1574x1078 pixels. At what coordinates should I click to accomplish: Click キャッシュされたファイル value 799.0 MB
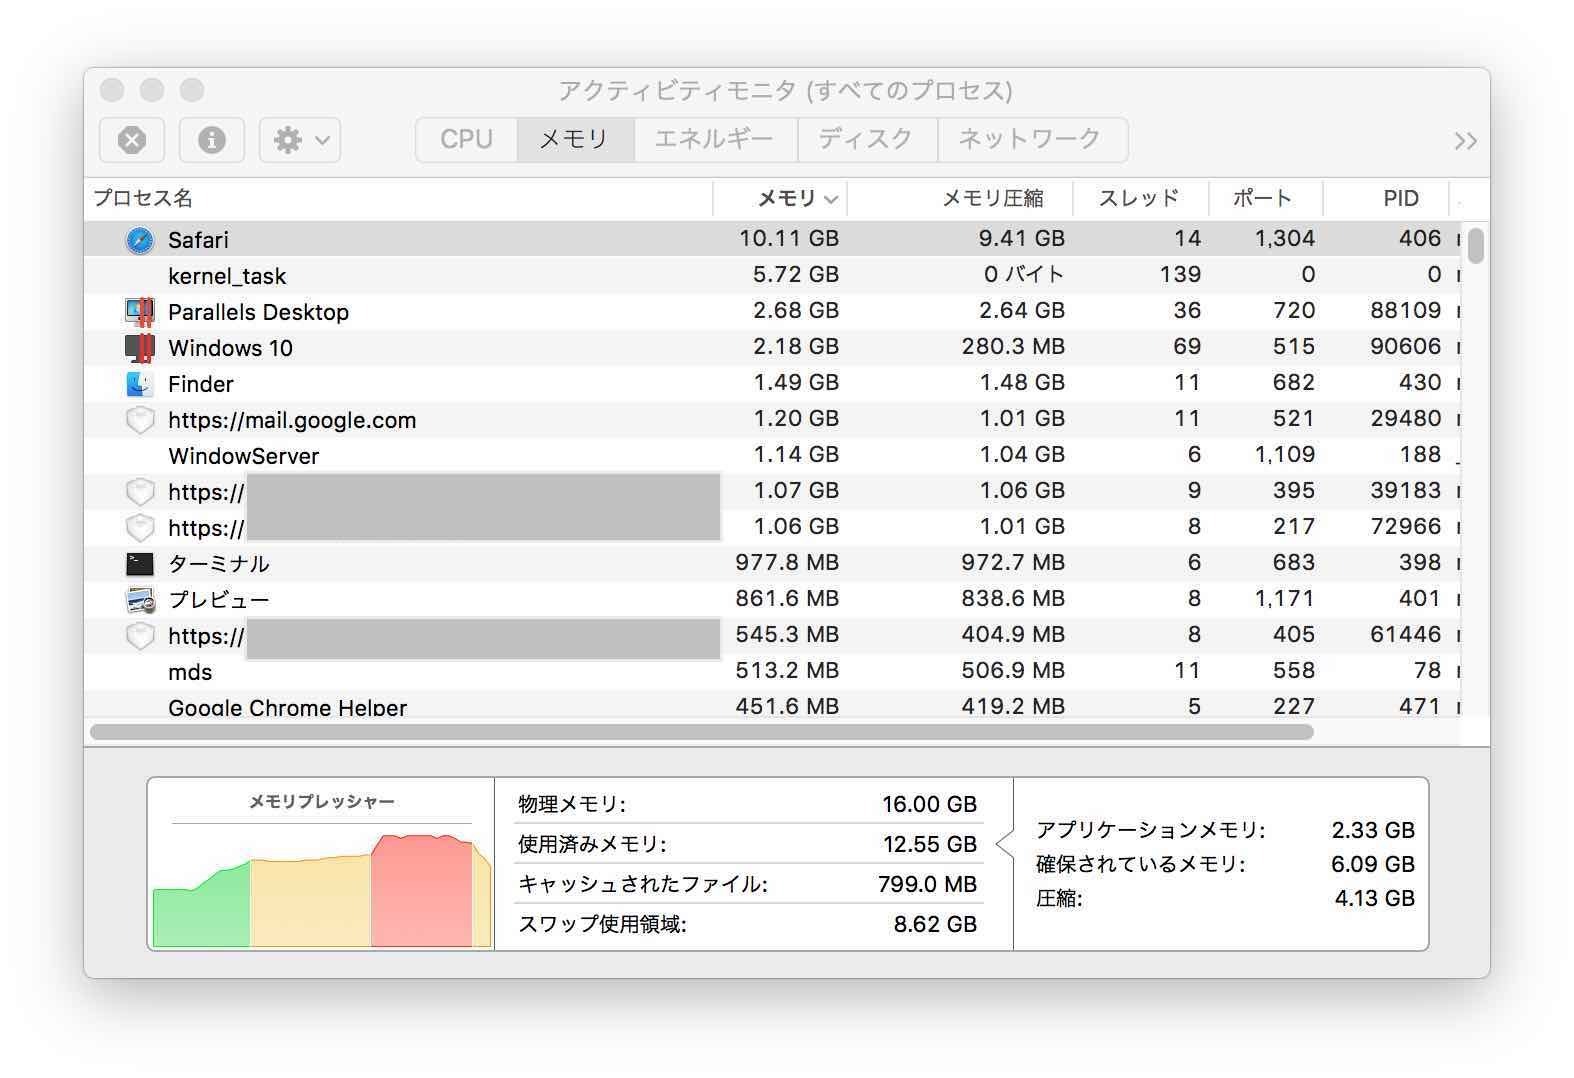tap(927, 884)
